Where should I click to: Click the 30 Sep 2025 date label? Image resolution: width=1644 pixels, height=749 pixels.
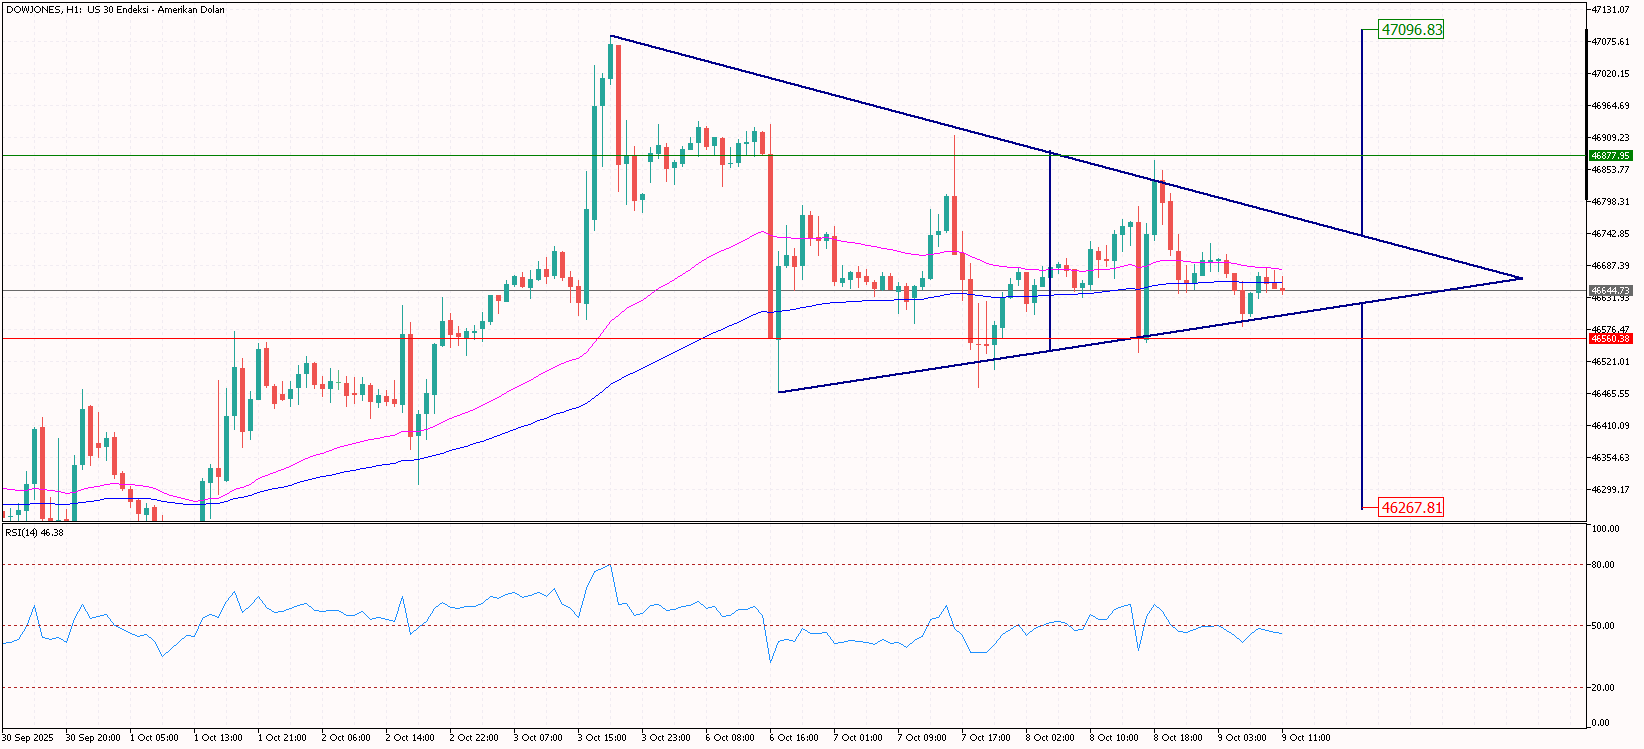27,738
